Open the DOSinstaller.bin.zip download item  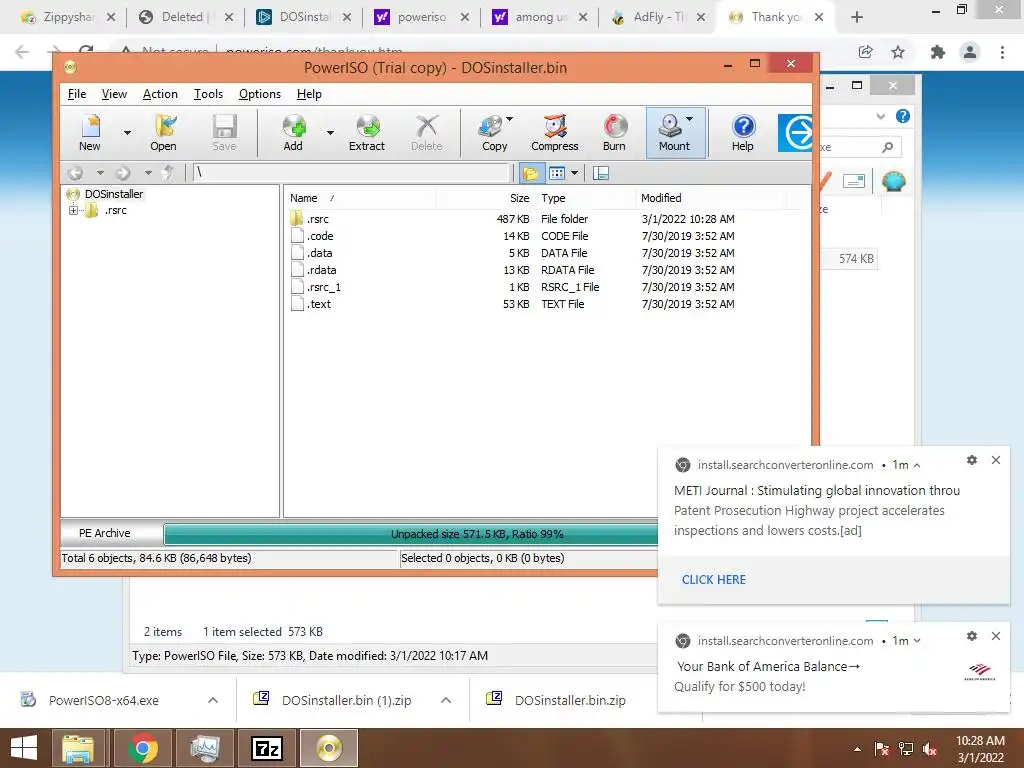coord(570,700)
